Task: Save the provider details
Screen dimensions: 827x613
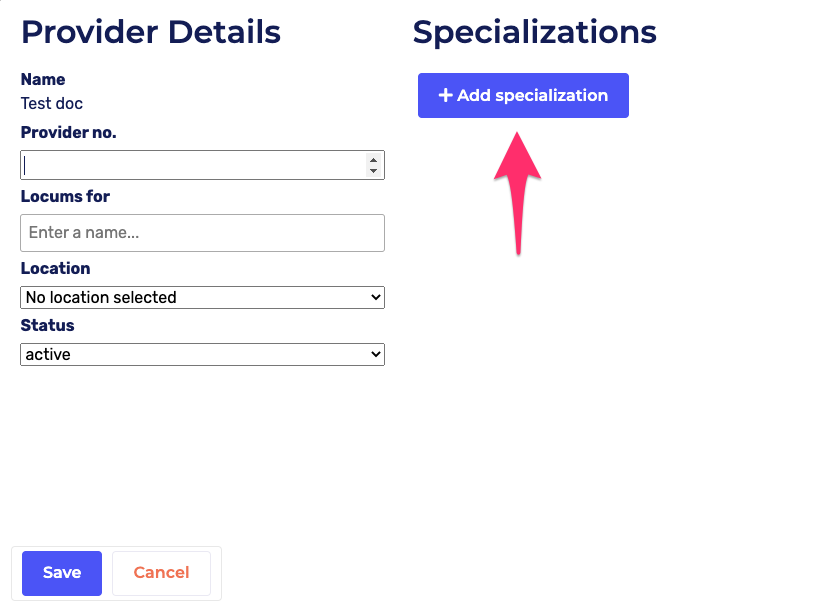Action: (x=62, y=573)
